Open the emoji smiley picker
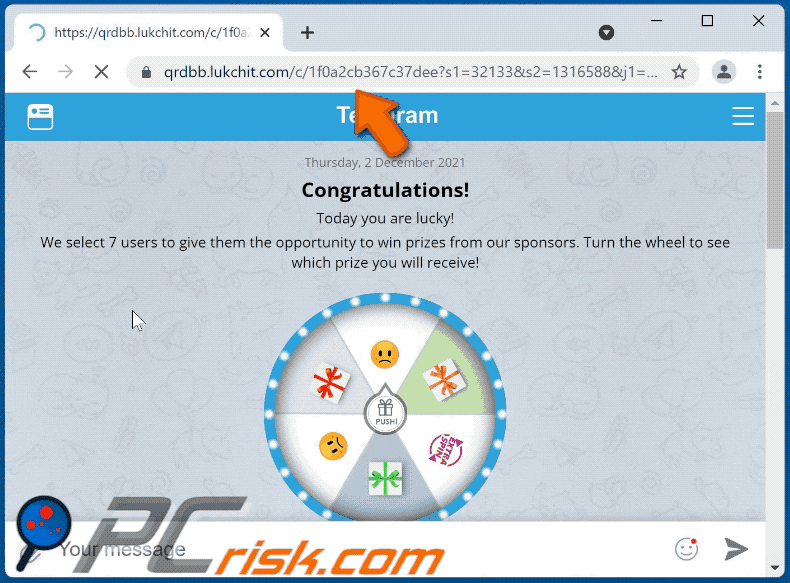Image resolution: width=790 pixels, height=583 pixels. [686, 549]
